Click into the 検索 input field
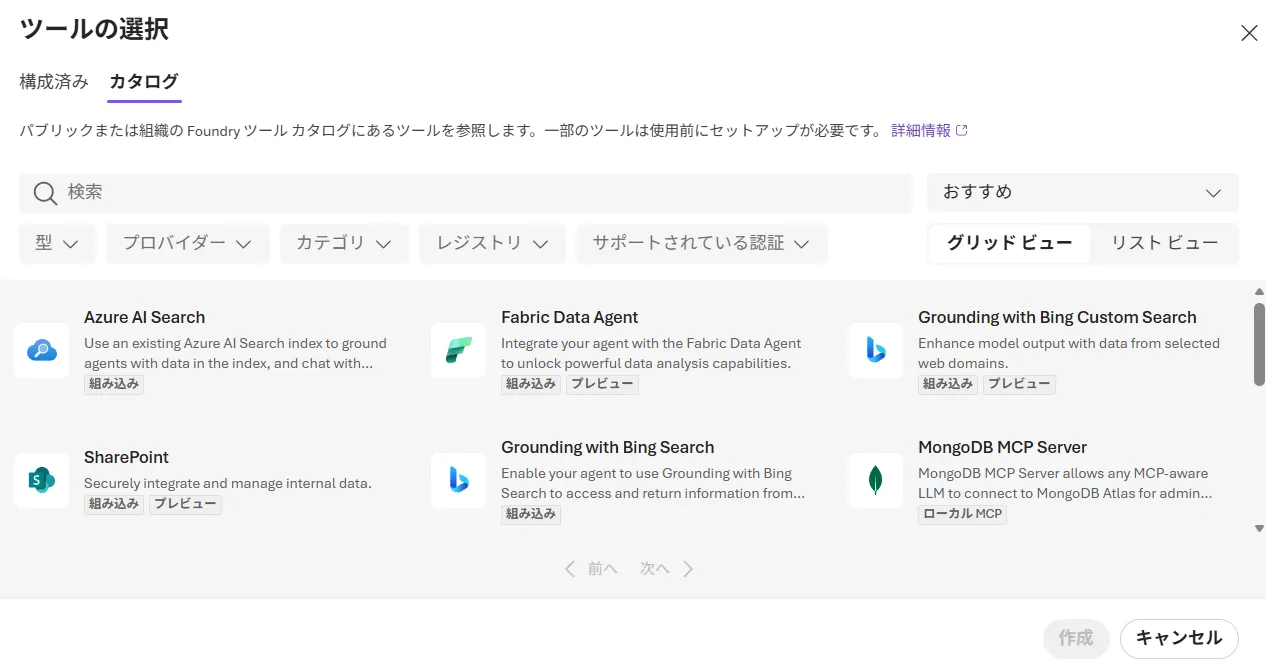Viewport: 1266px width, 671px height. 465,192
